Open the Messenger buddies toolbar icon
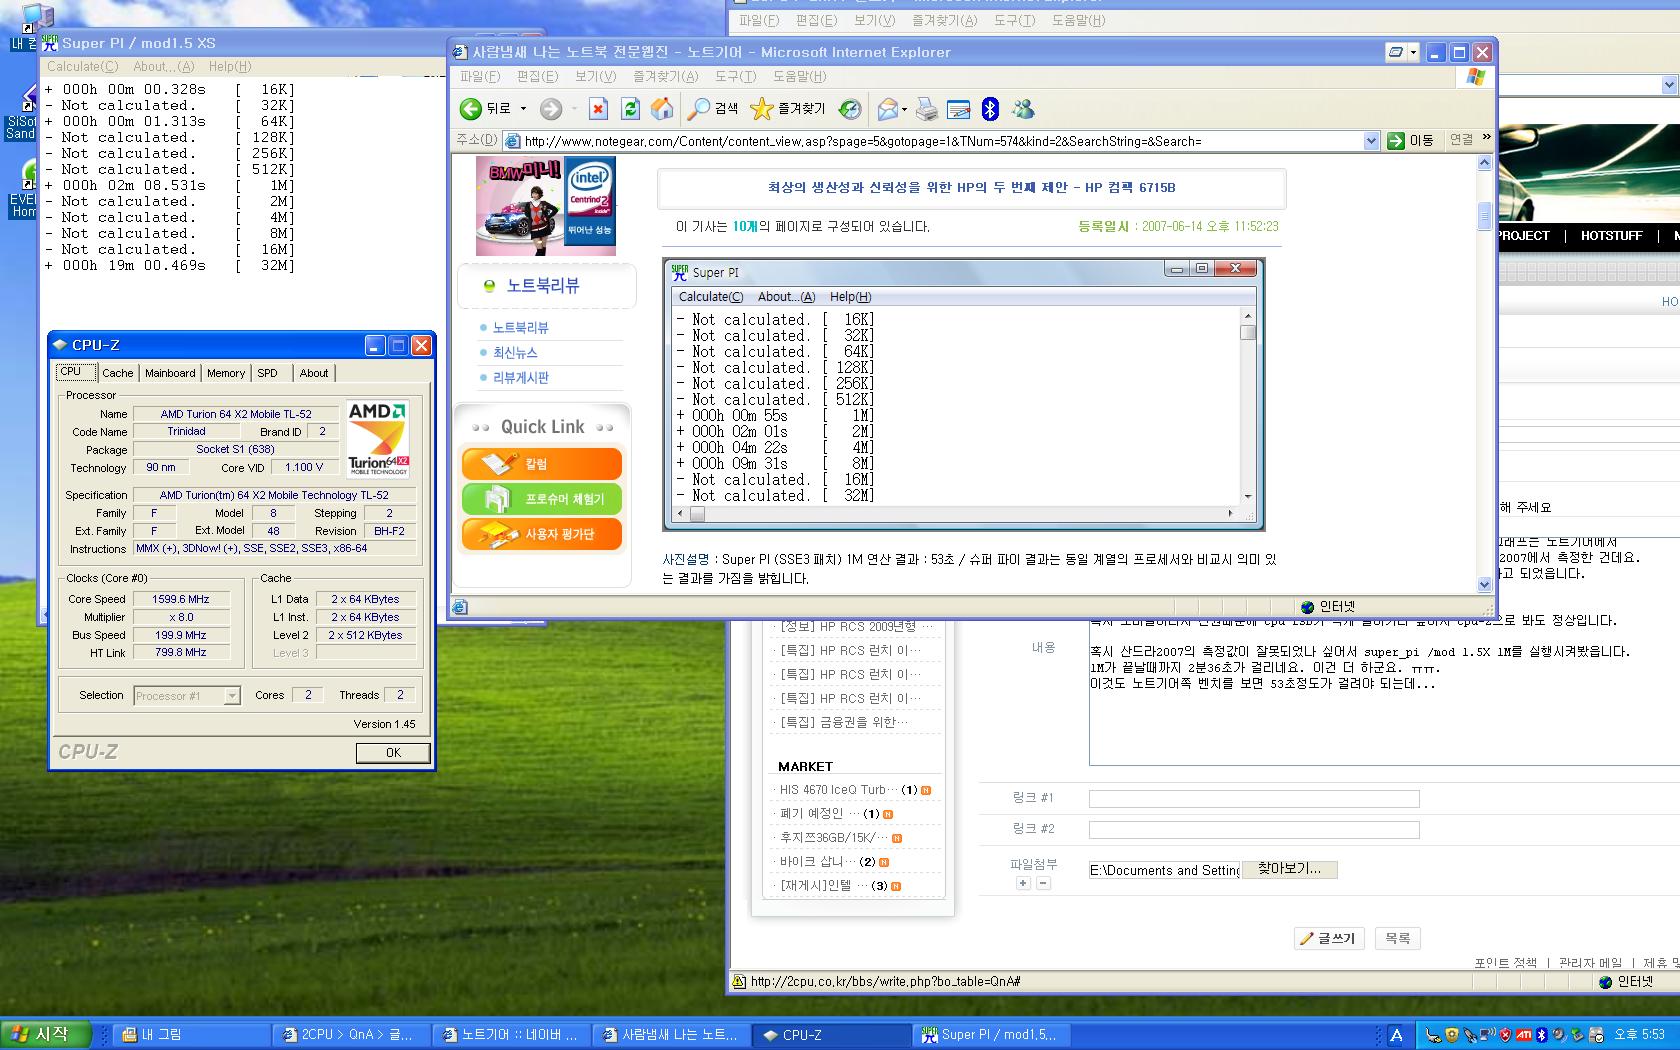Viewport: 1680px width, 1050px height. tap(1023, 109)
